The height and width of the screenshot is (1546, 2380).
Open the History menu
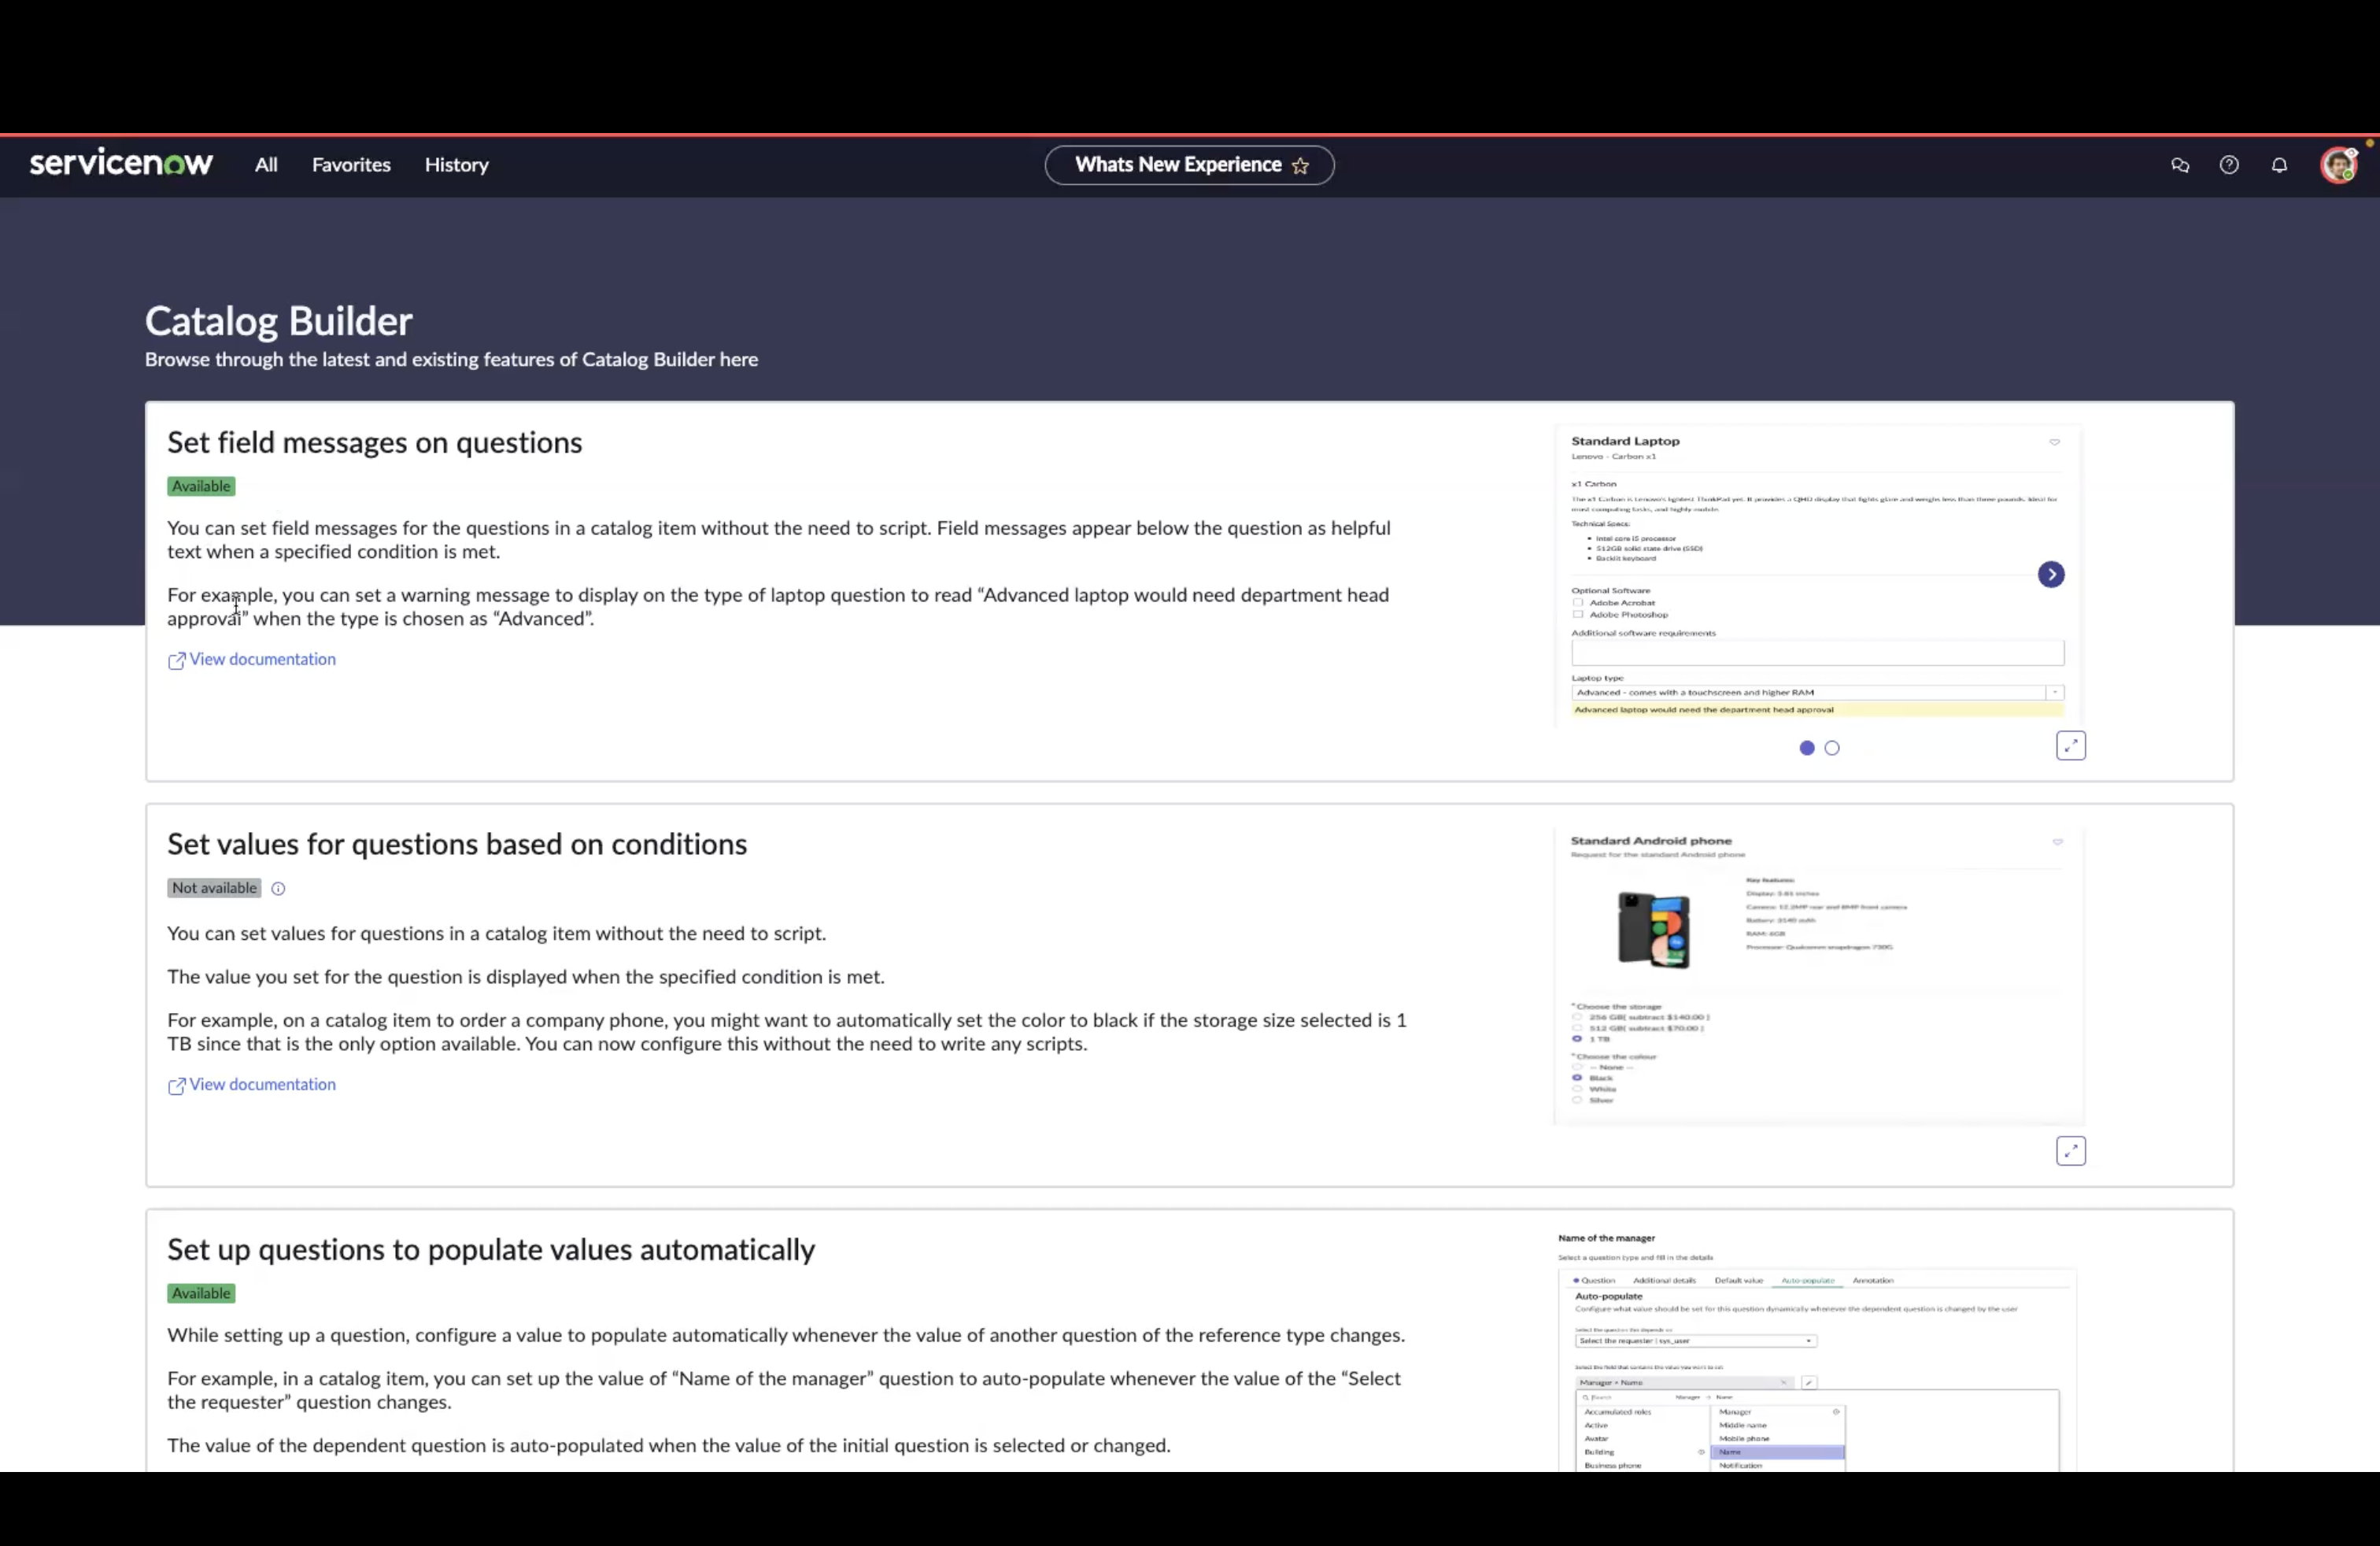click(x=457, y=165)
